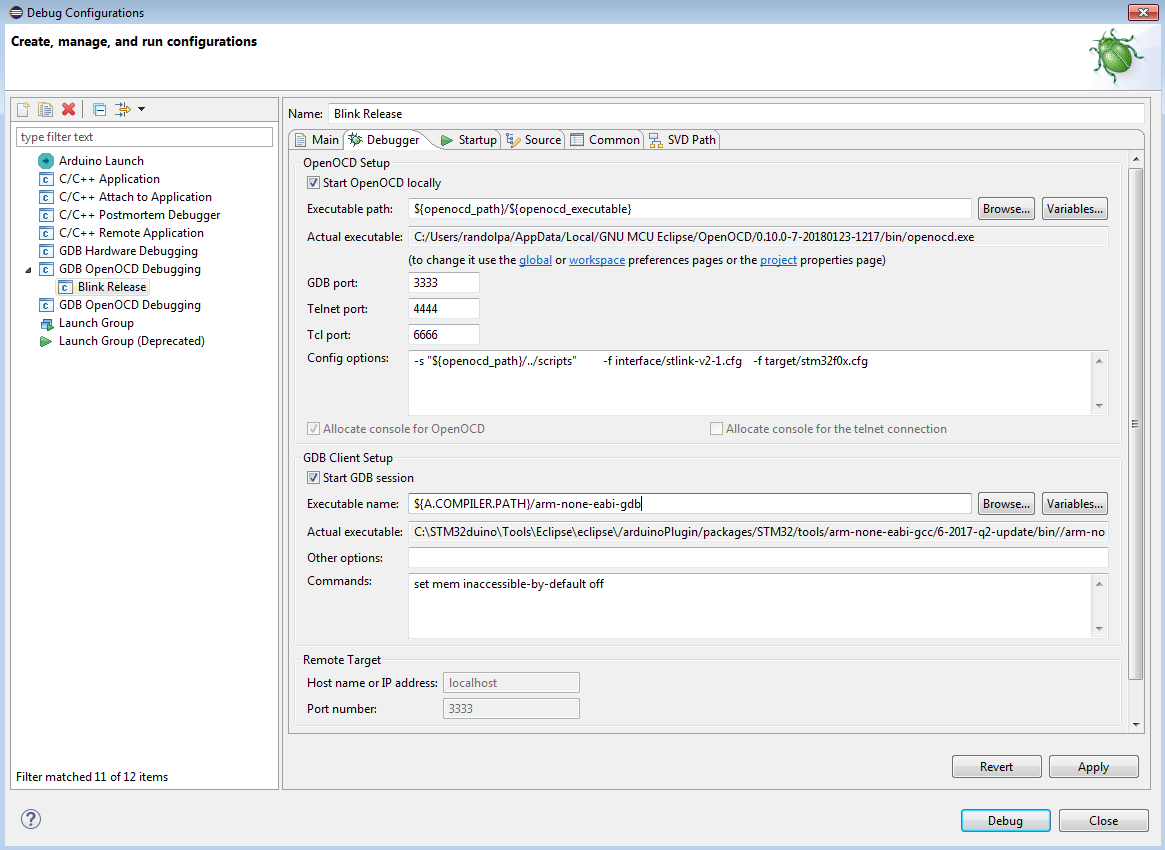Enable Allocate console for the telnet connection
1165x850 pixels.
tap(716, 429)
